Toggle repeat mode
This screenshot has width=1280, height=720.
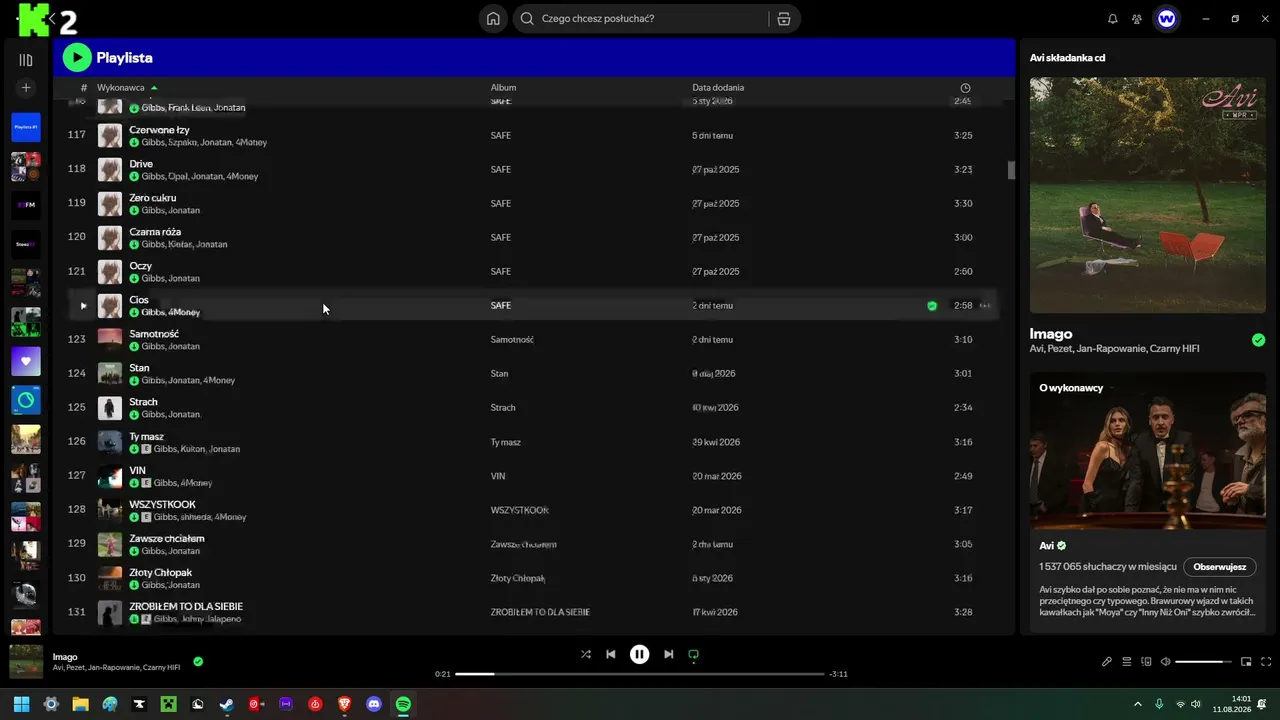point(693,654)
